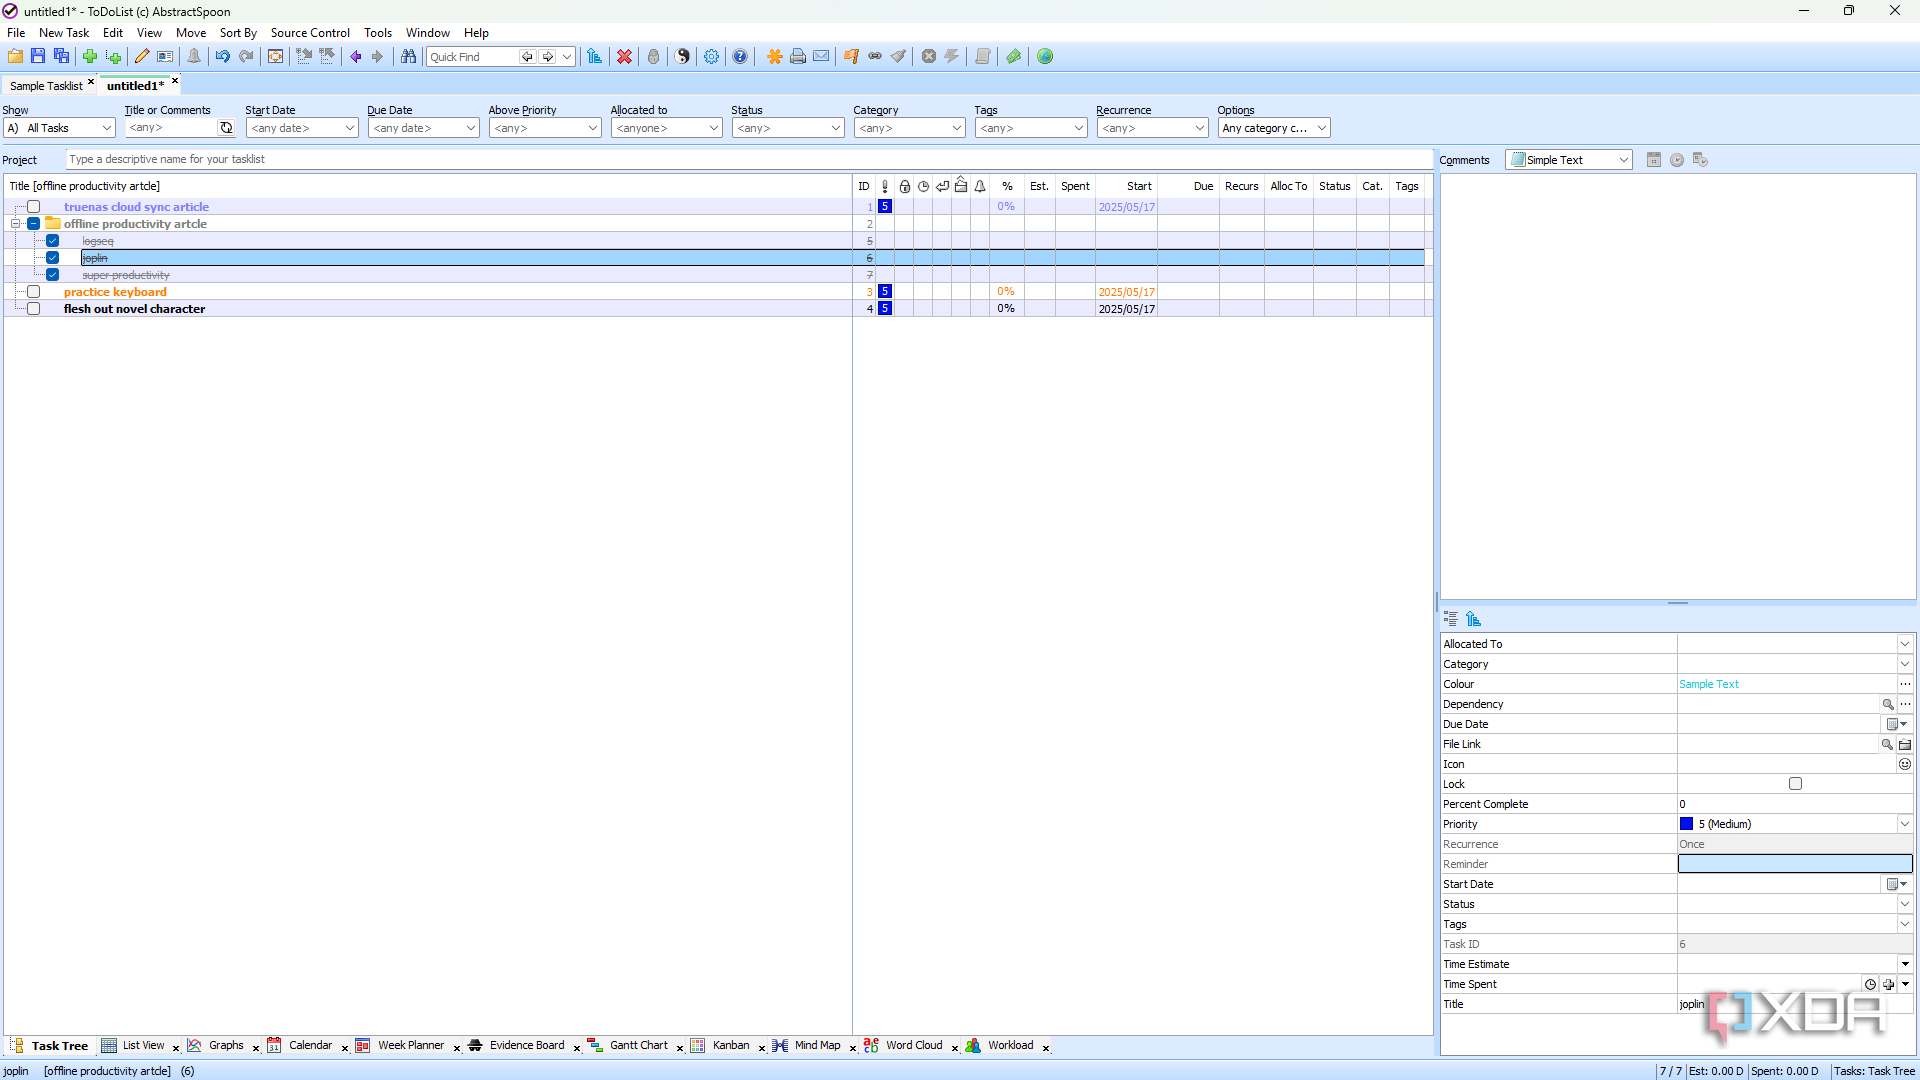Switch to the Sample Tasklist tab
The image size is (1920, 1080).
point(46,86)
